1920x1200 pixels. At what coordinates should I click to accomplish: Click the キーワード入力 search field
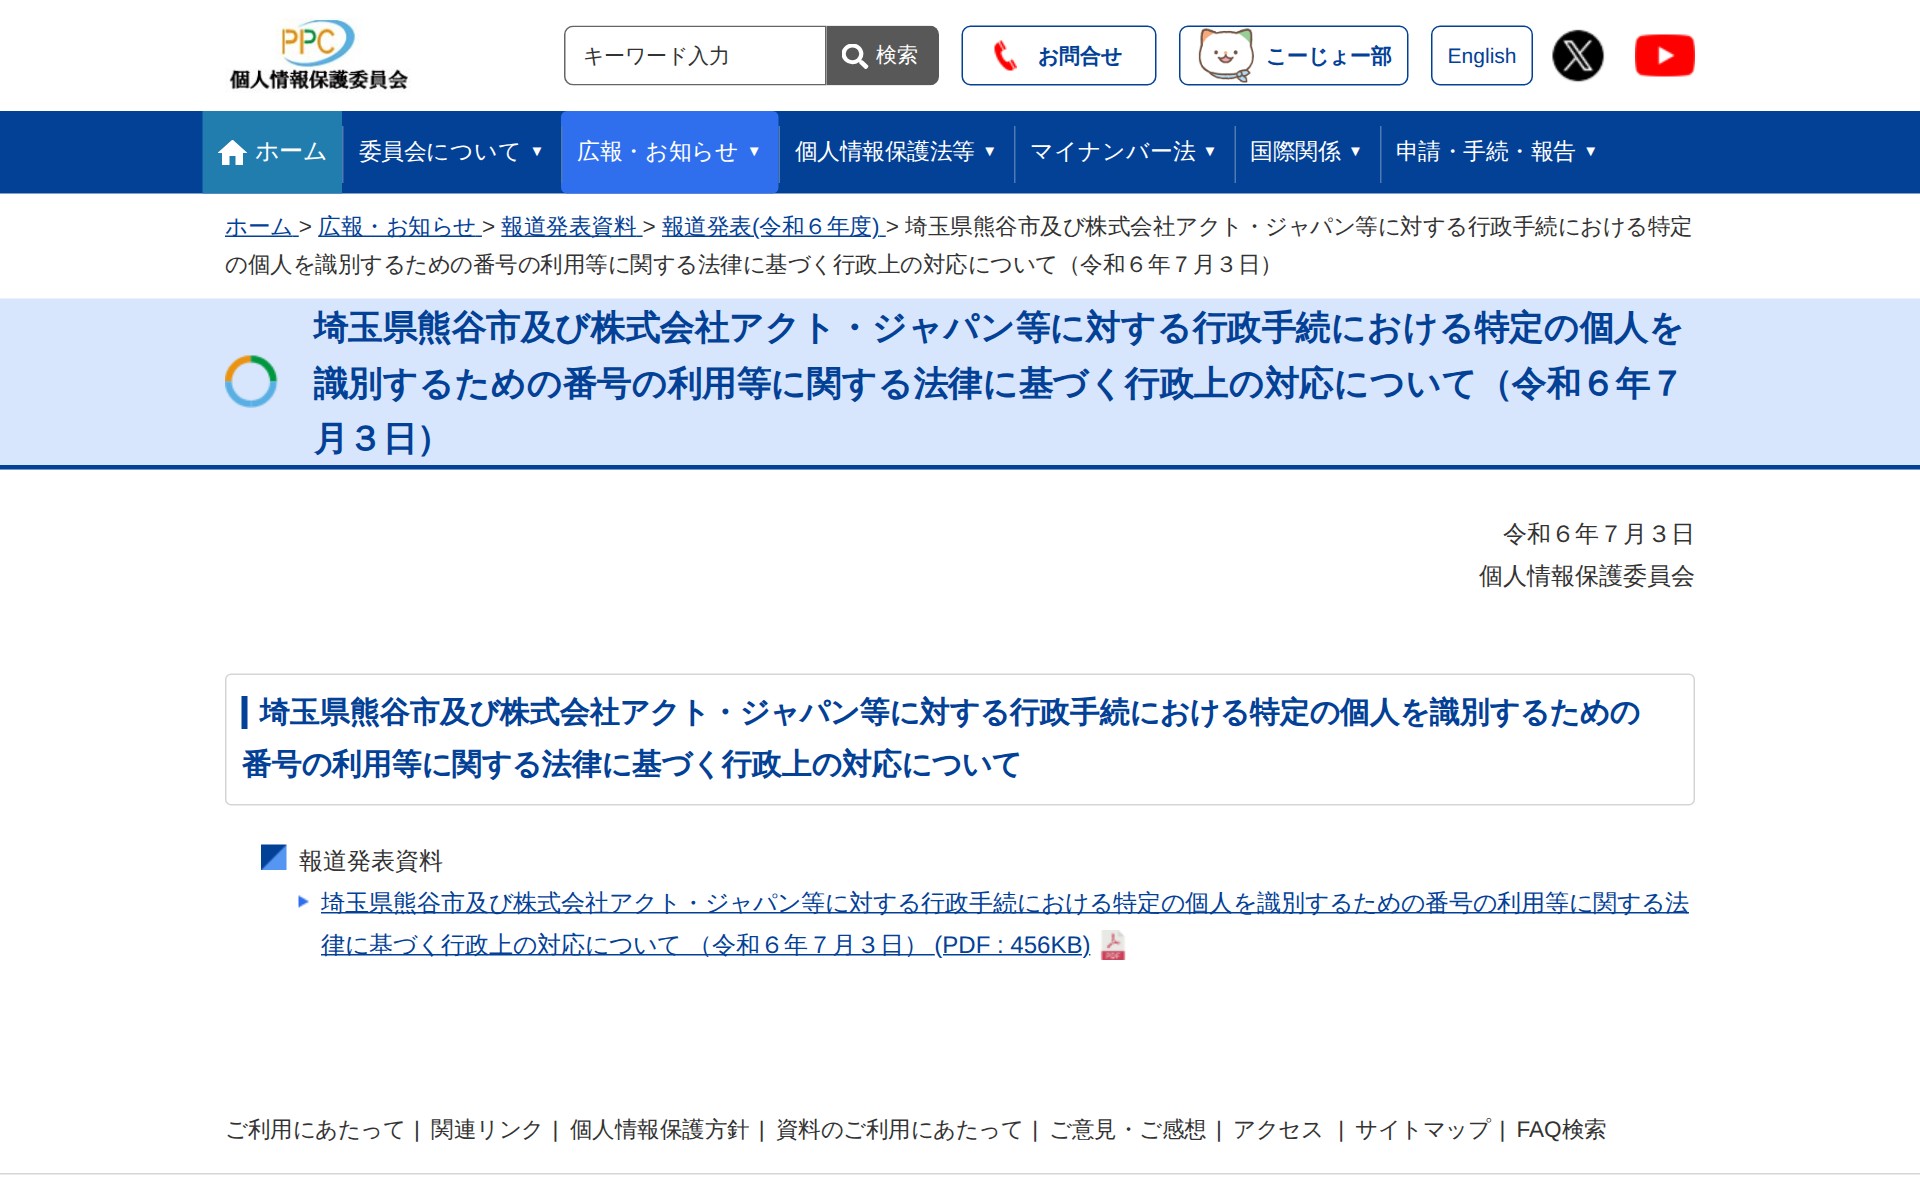click(x=694, y=56)
